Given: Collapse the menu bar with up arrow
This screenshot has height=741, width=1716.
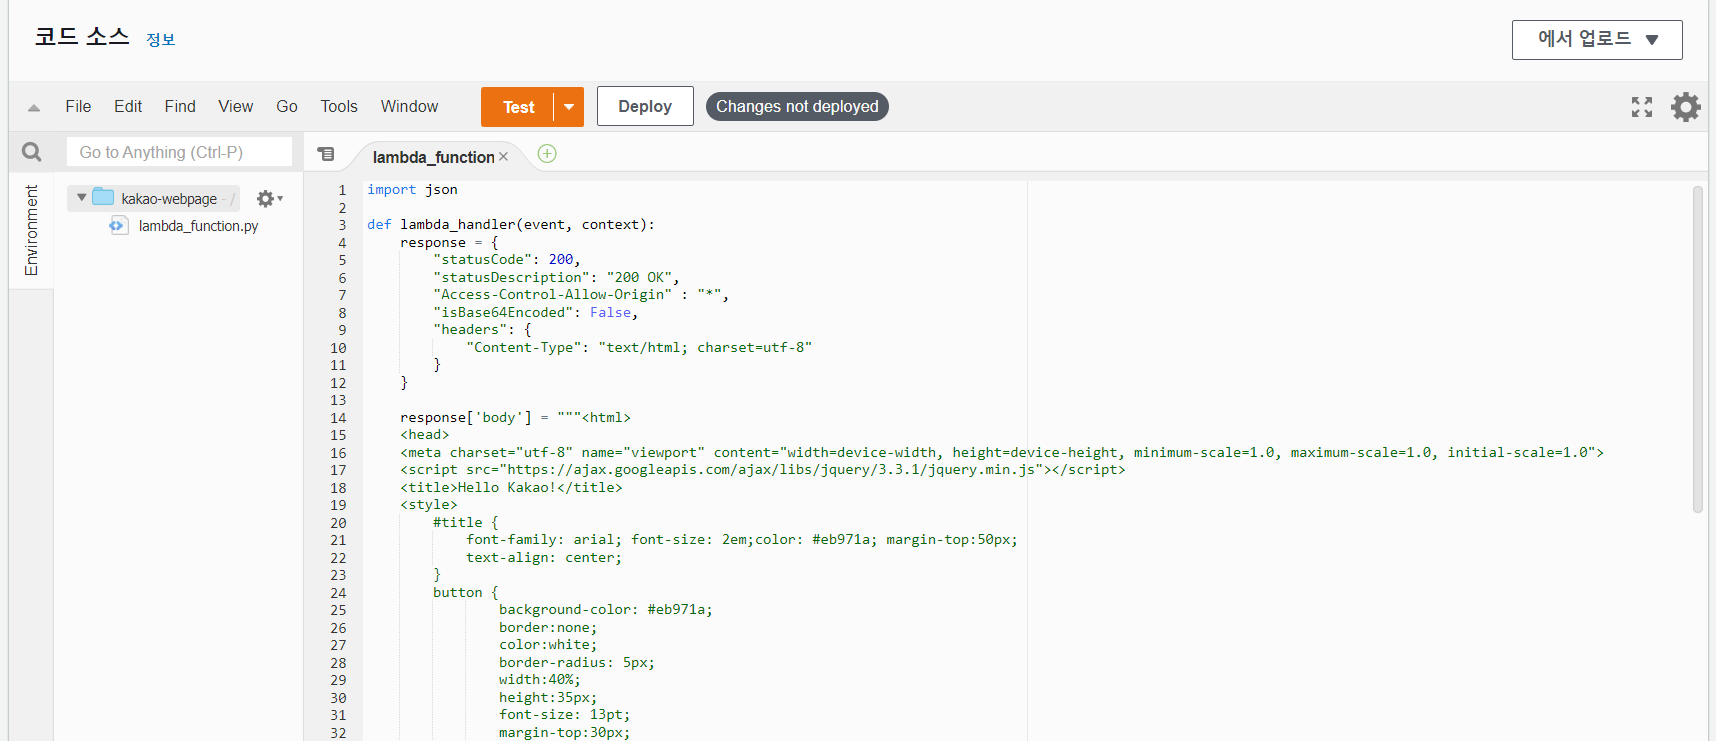Looking at the screenshot, I should pos(34,107).
